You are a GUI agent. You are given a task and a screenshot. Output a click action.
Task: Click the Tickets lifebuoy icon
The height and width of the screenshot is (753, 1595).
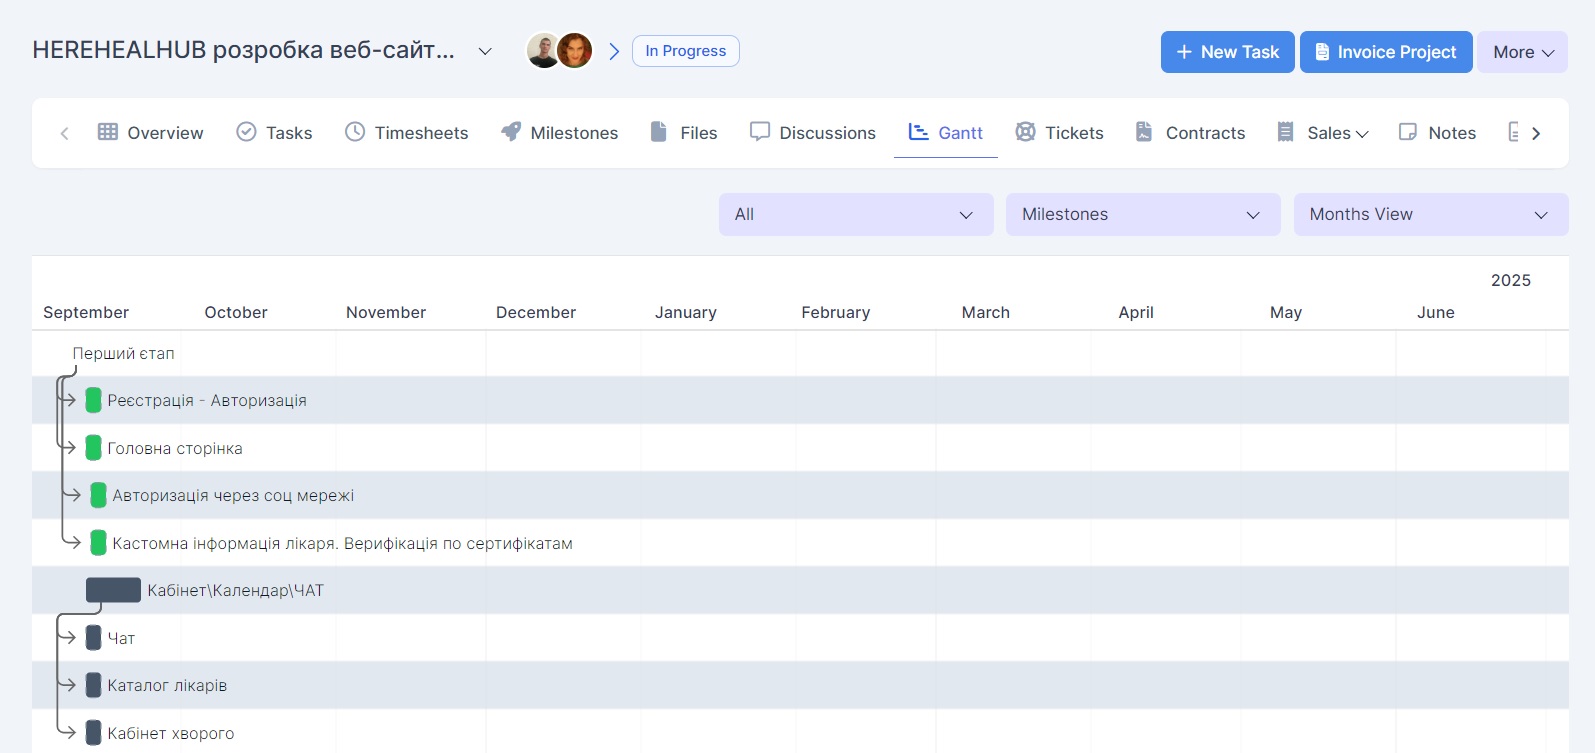[x=1025, y=132]
